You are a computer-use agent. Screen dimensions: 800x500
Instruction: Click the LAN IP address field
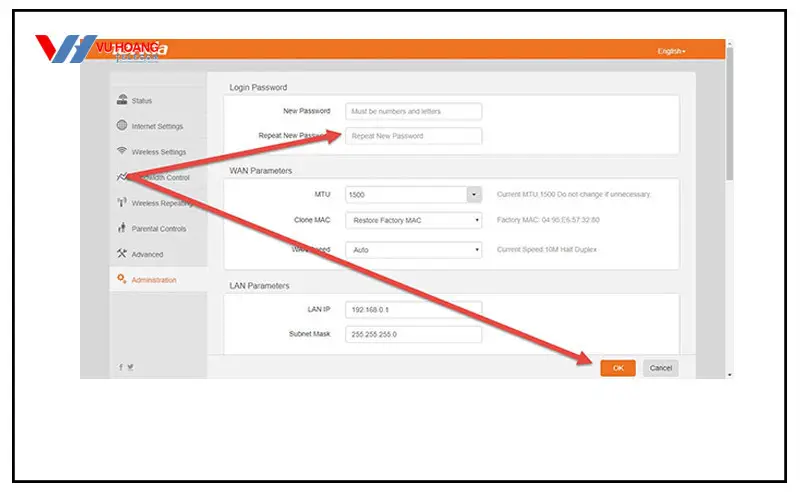pyautogui.click(x=413, y=310)
